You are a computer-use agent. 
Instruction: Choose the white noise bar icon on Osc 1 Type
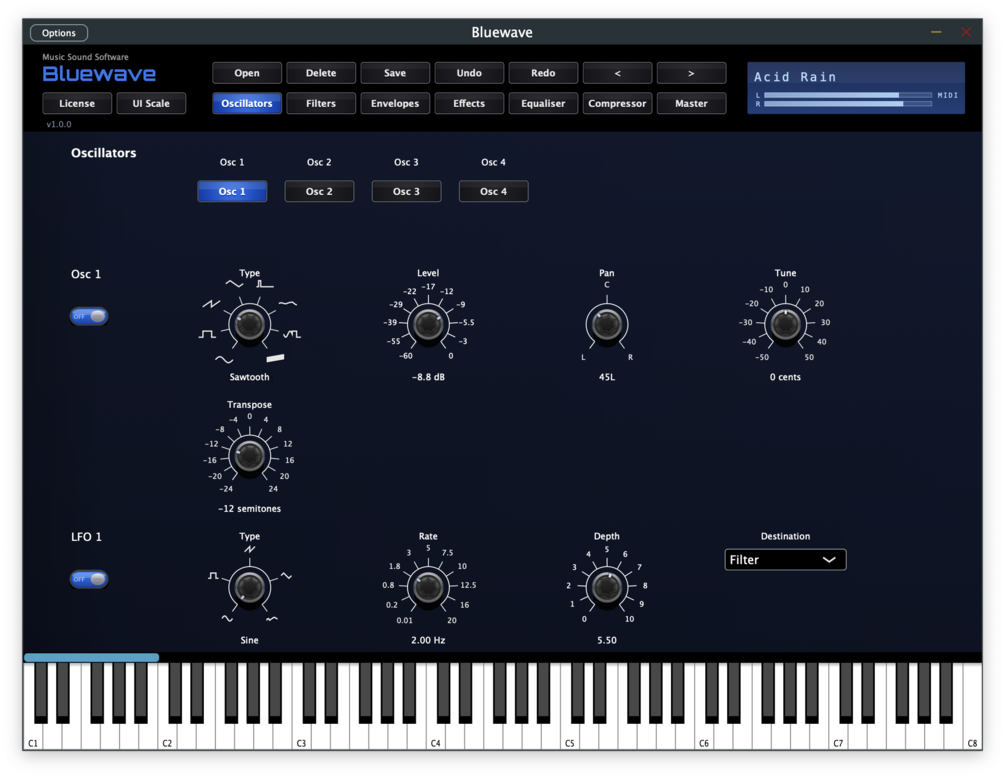pyautogui.click(x=276, y=358)
